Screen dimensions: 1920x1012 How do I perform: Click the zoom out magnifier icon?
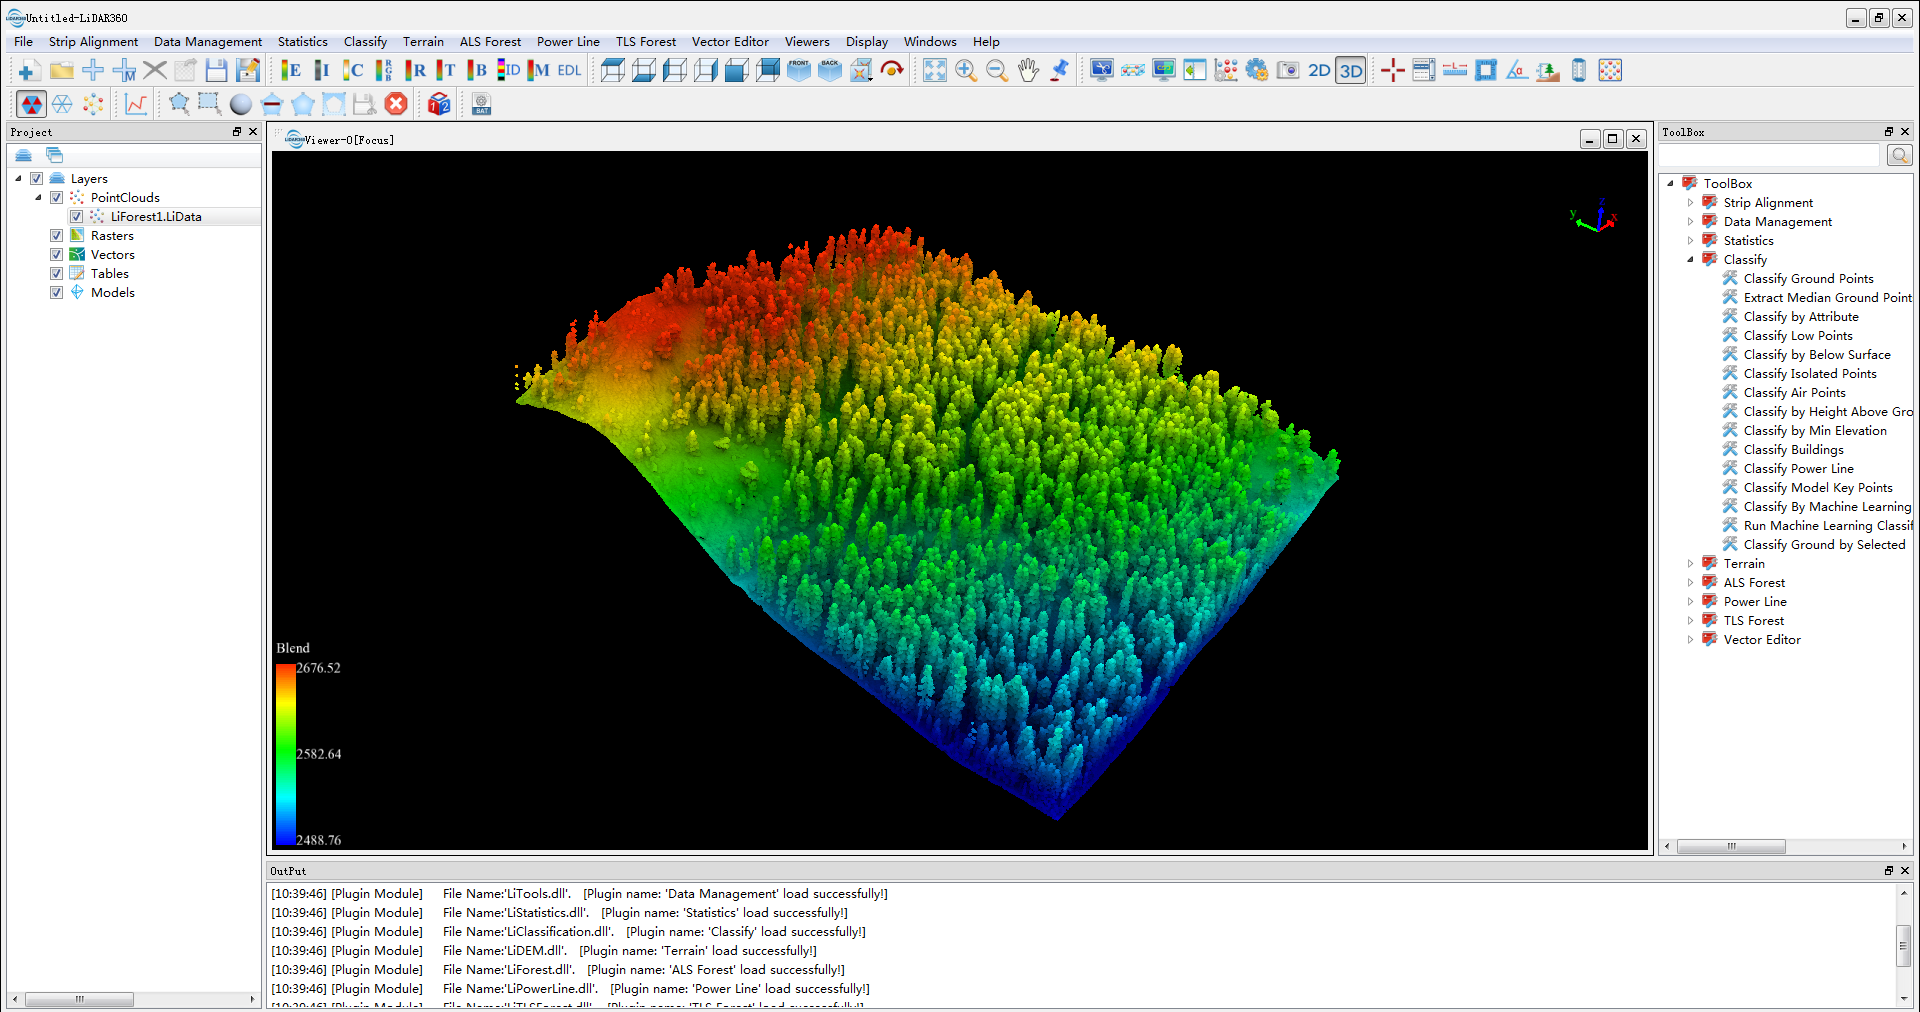997,70
